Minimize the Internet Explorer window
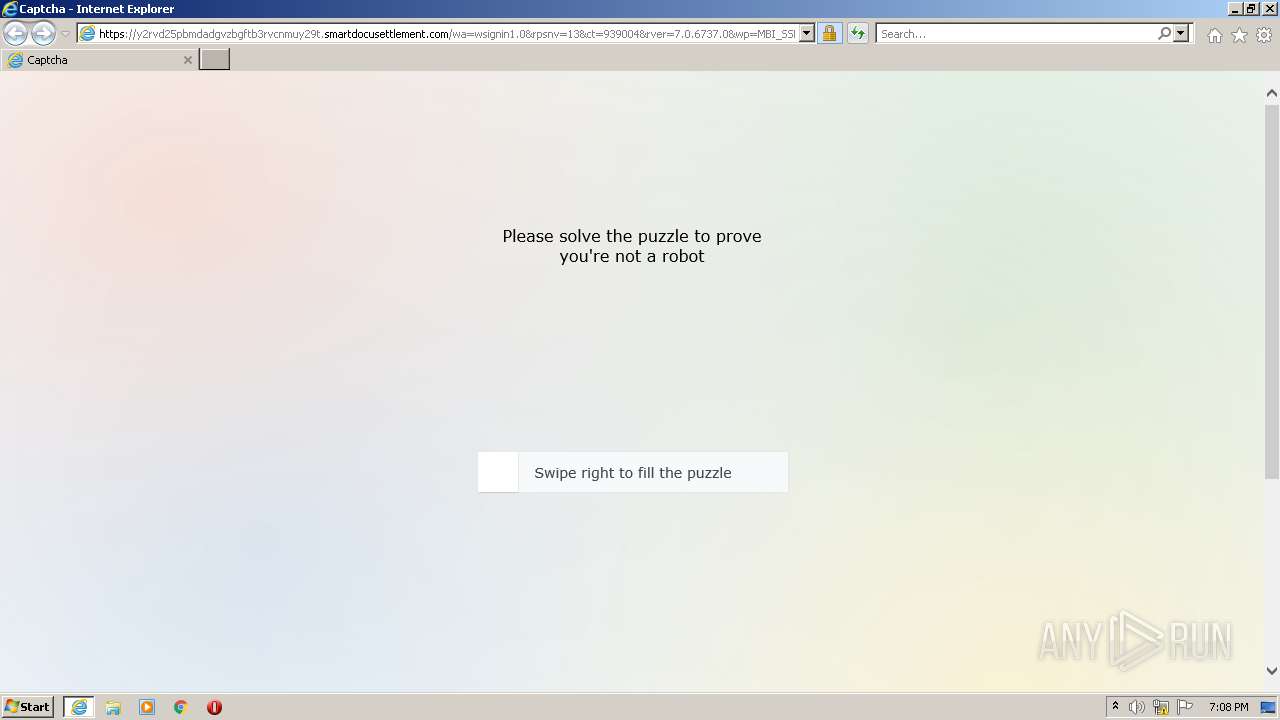This screenshot has height=720, width=1280. pos(1235,8)
